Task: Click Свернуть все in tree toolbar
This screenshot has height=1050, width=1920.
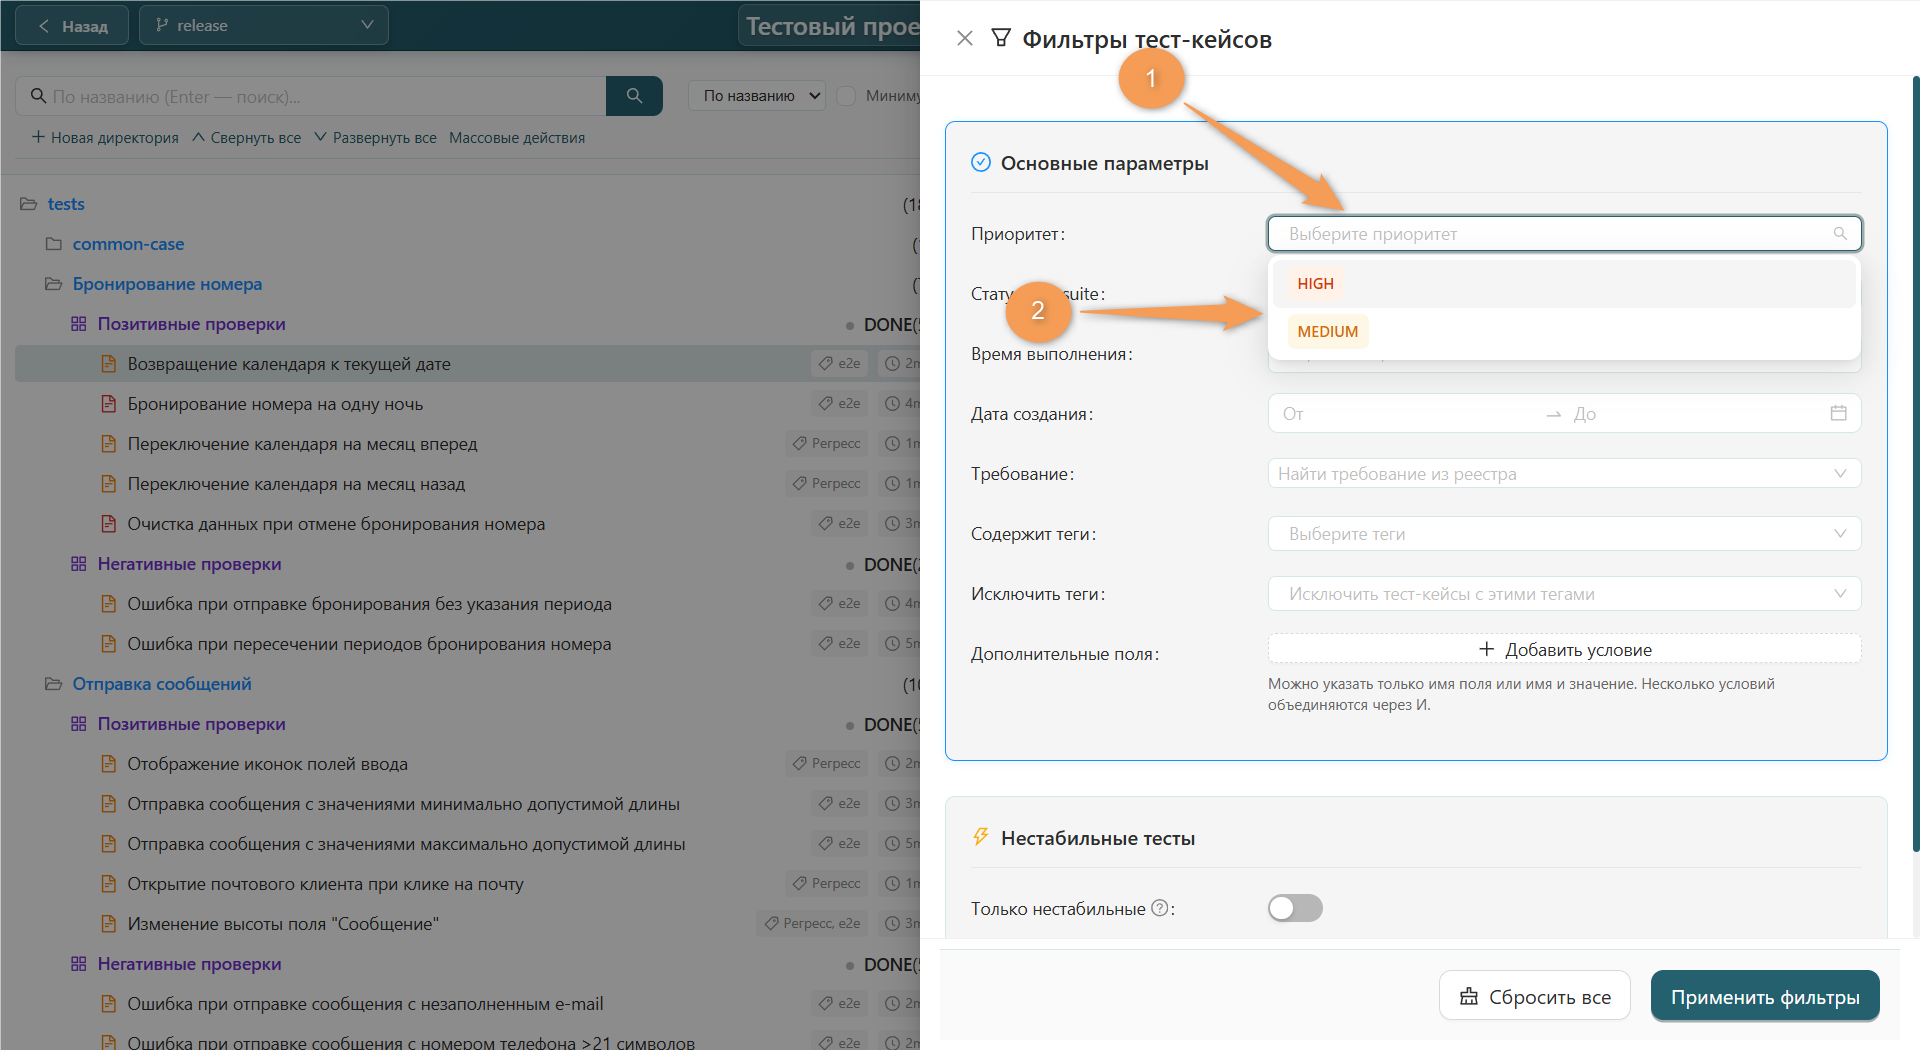Action: (246, 138)
